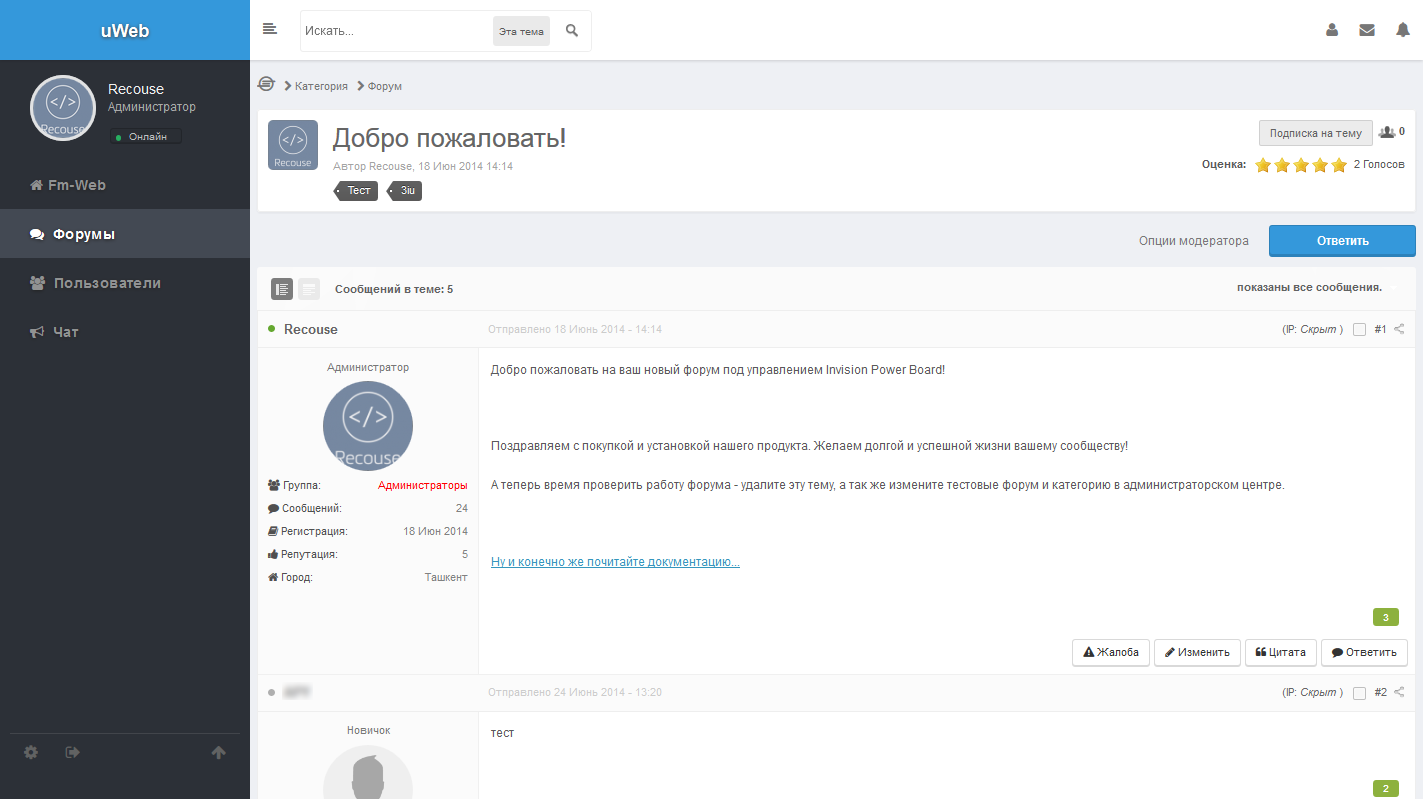Click reputation badge 2 on post #2

[1385, 789]
